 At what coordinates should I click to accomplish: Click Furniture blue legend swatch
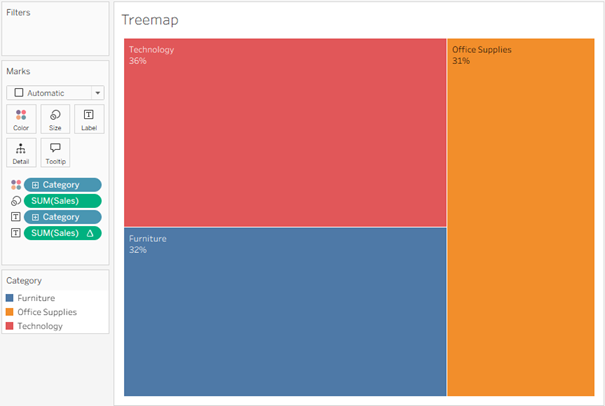pos(10,298)
